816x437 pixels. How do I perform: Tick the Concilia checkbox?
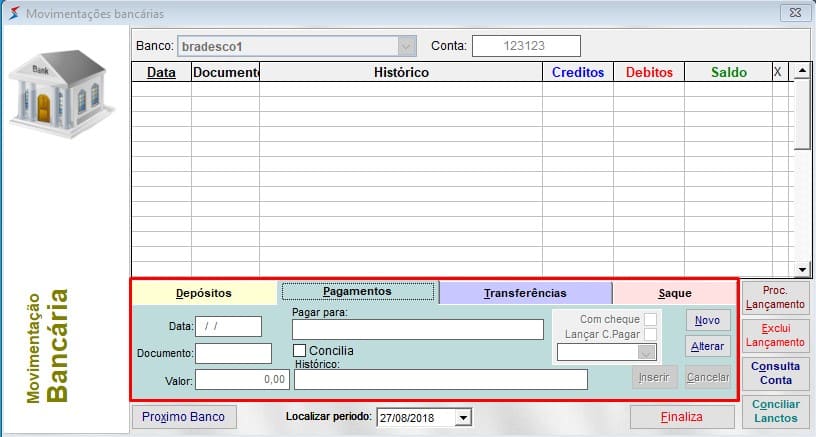point(299,351)
